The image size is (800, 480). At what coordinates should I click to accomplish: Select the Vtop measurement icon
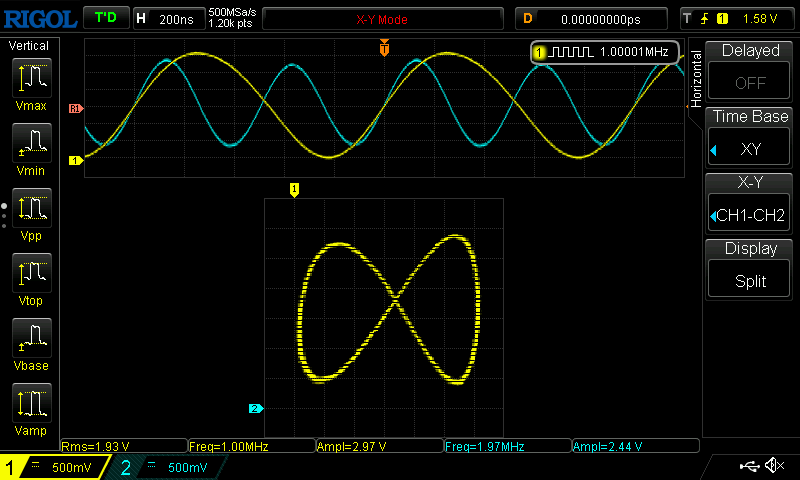(x=32, y=273)
